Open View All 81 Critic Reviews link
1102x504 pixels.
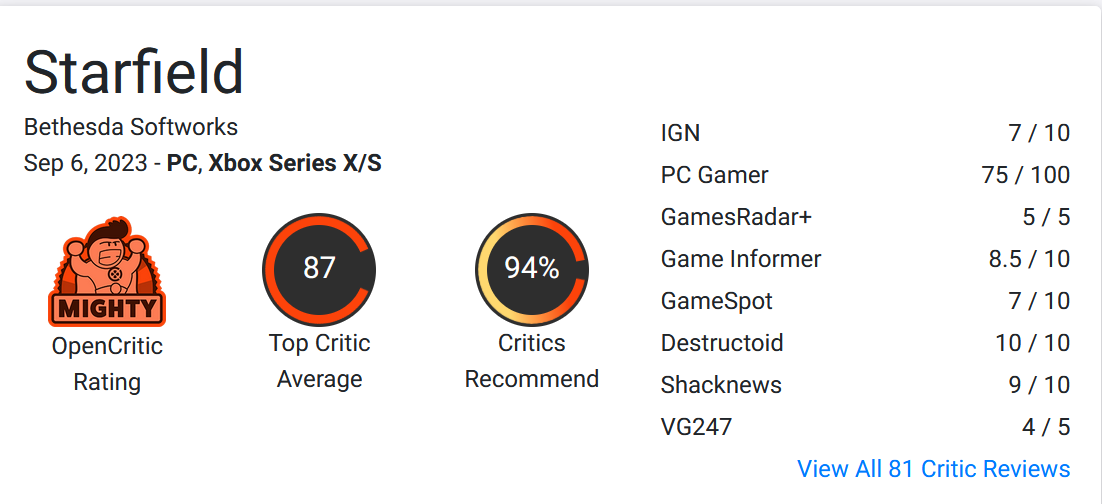pyautogui.click(x=933, y=468)
